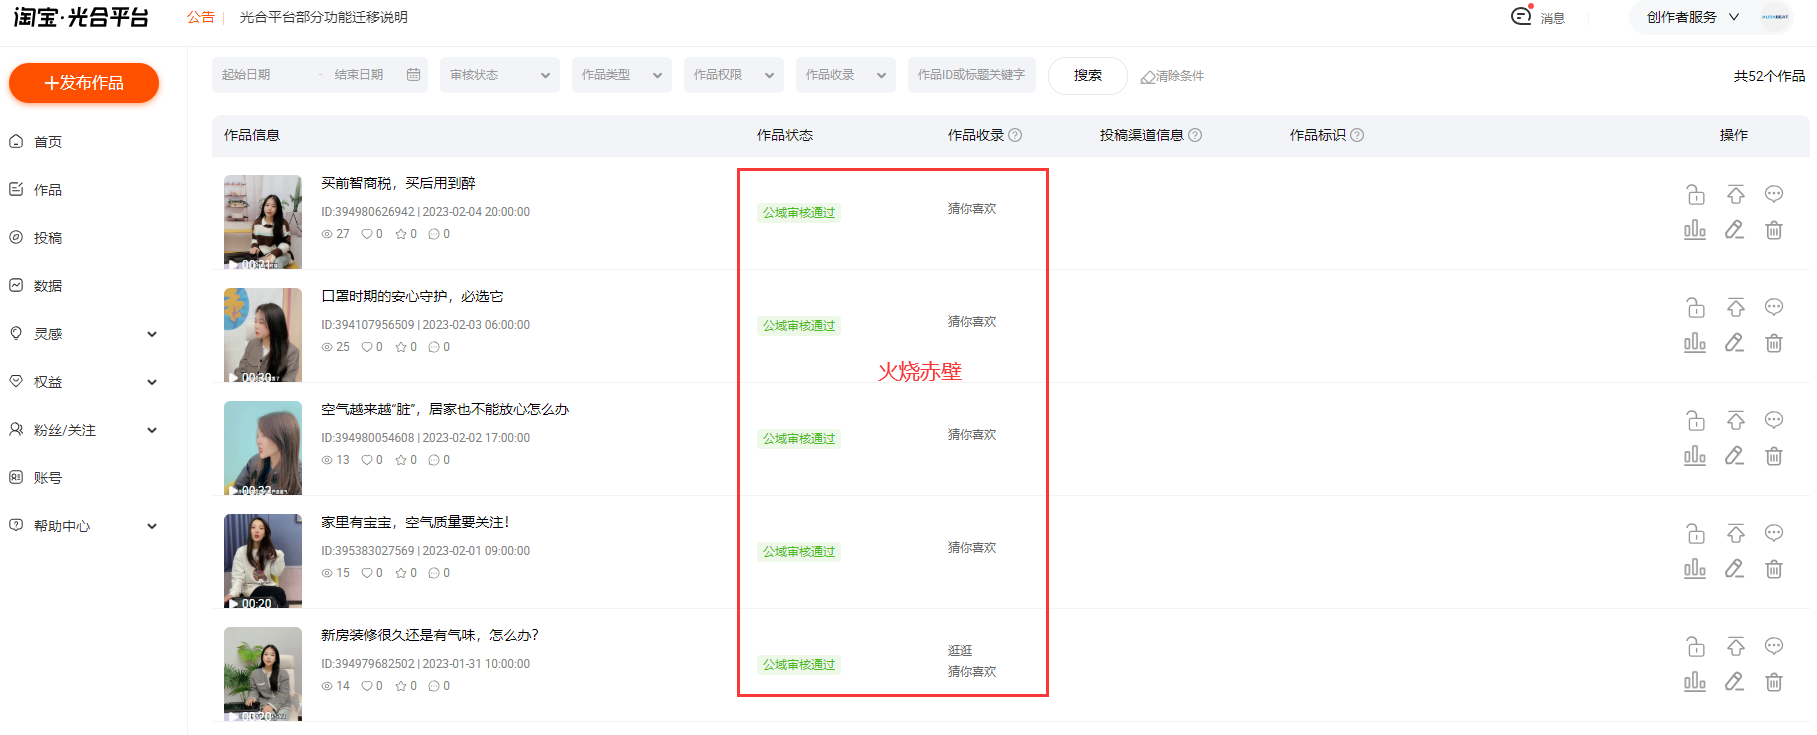The height and width of the screenshot is (735, 1817).
Task: Pin to top the 家里有宝宝 work
Action: tap(1735, 533)
